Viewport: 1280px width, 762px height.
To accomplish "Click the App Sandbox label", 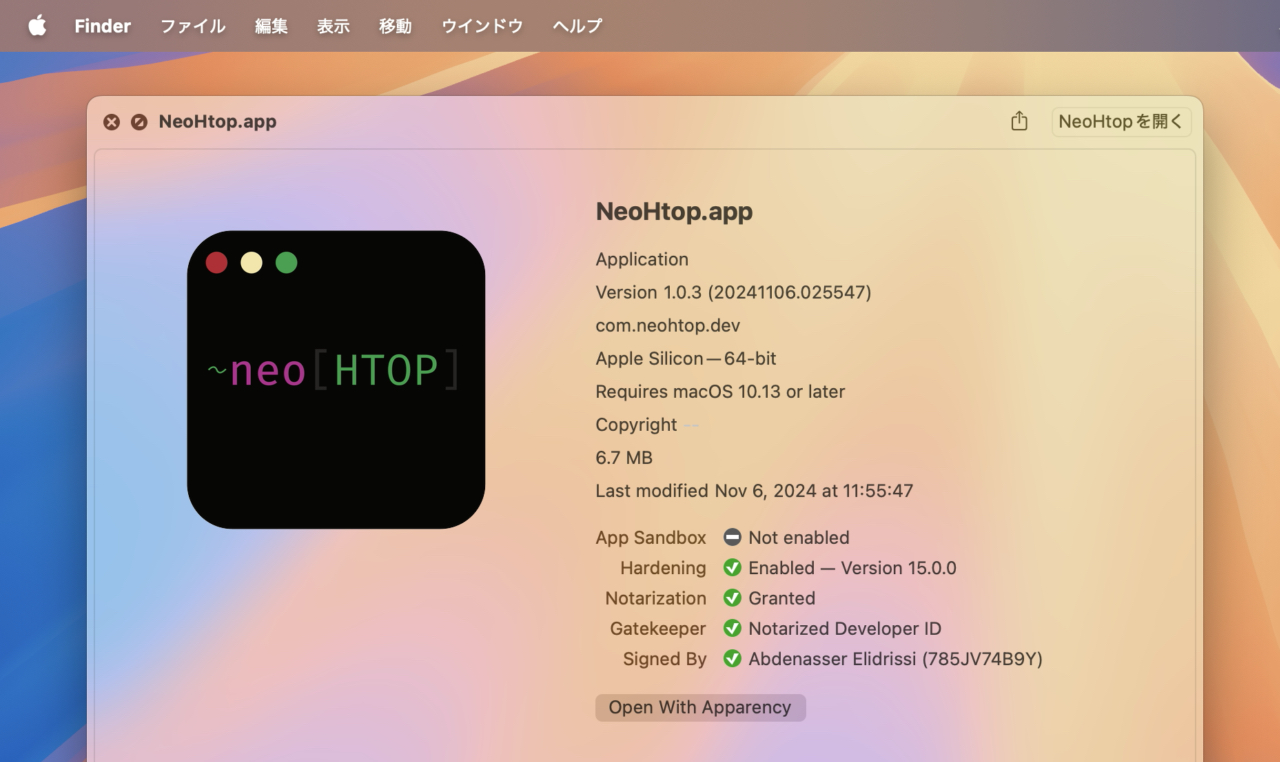I will click(651, 537).
